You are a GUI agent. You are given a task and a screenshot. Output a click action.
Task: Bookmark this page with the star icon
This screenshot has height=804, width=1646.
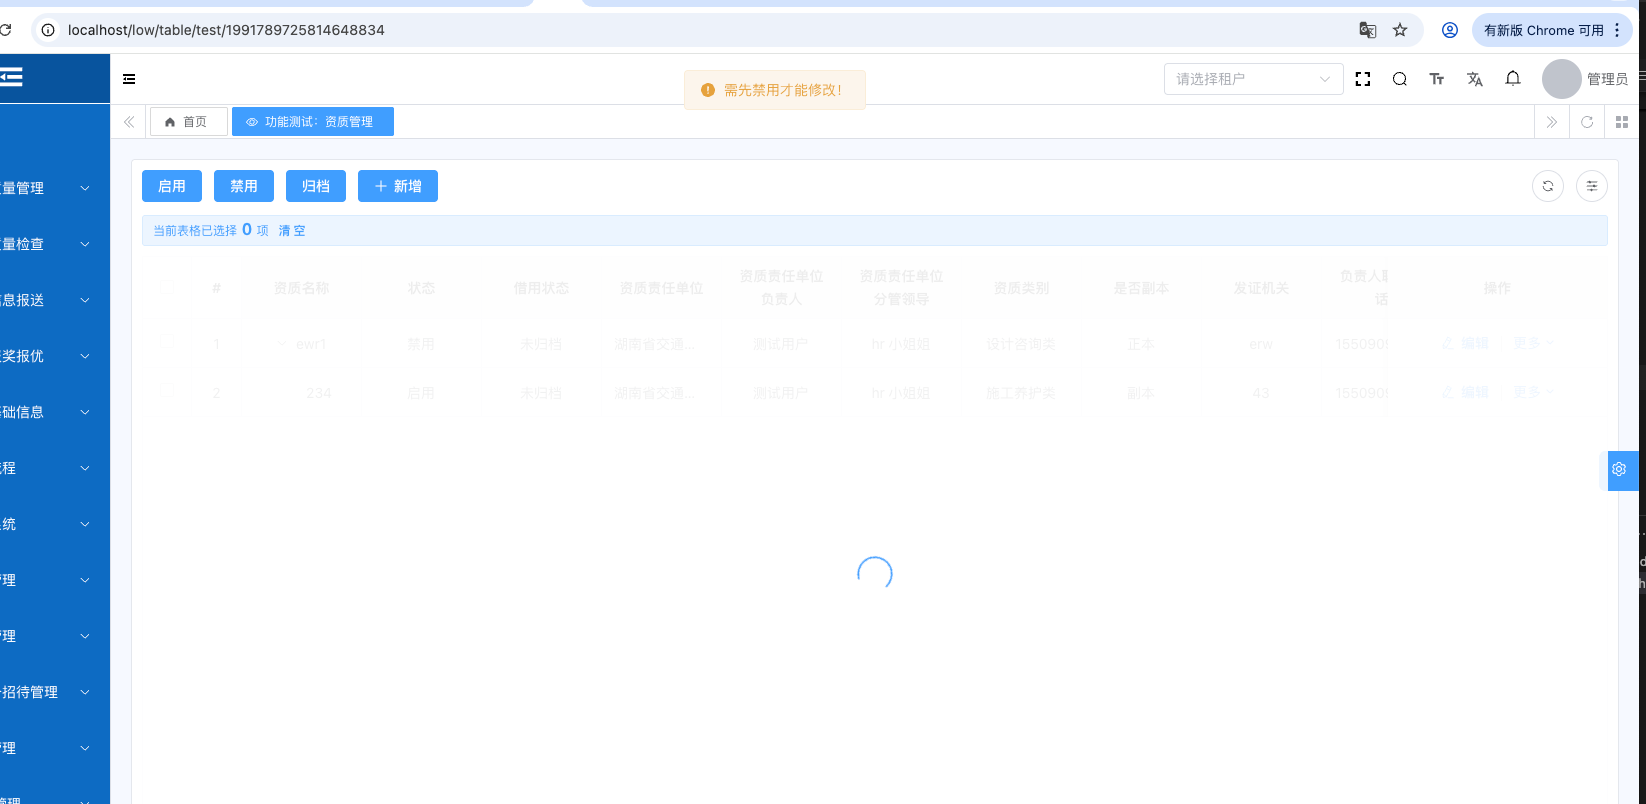click(1400, 30)
